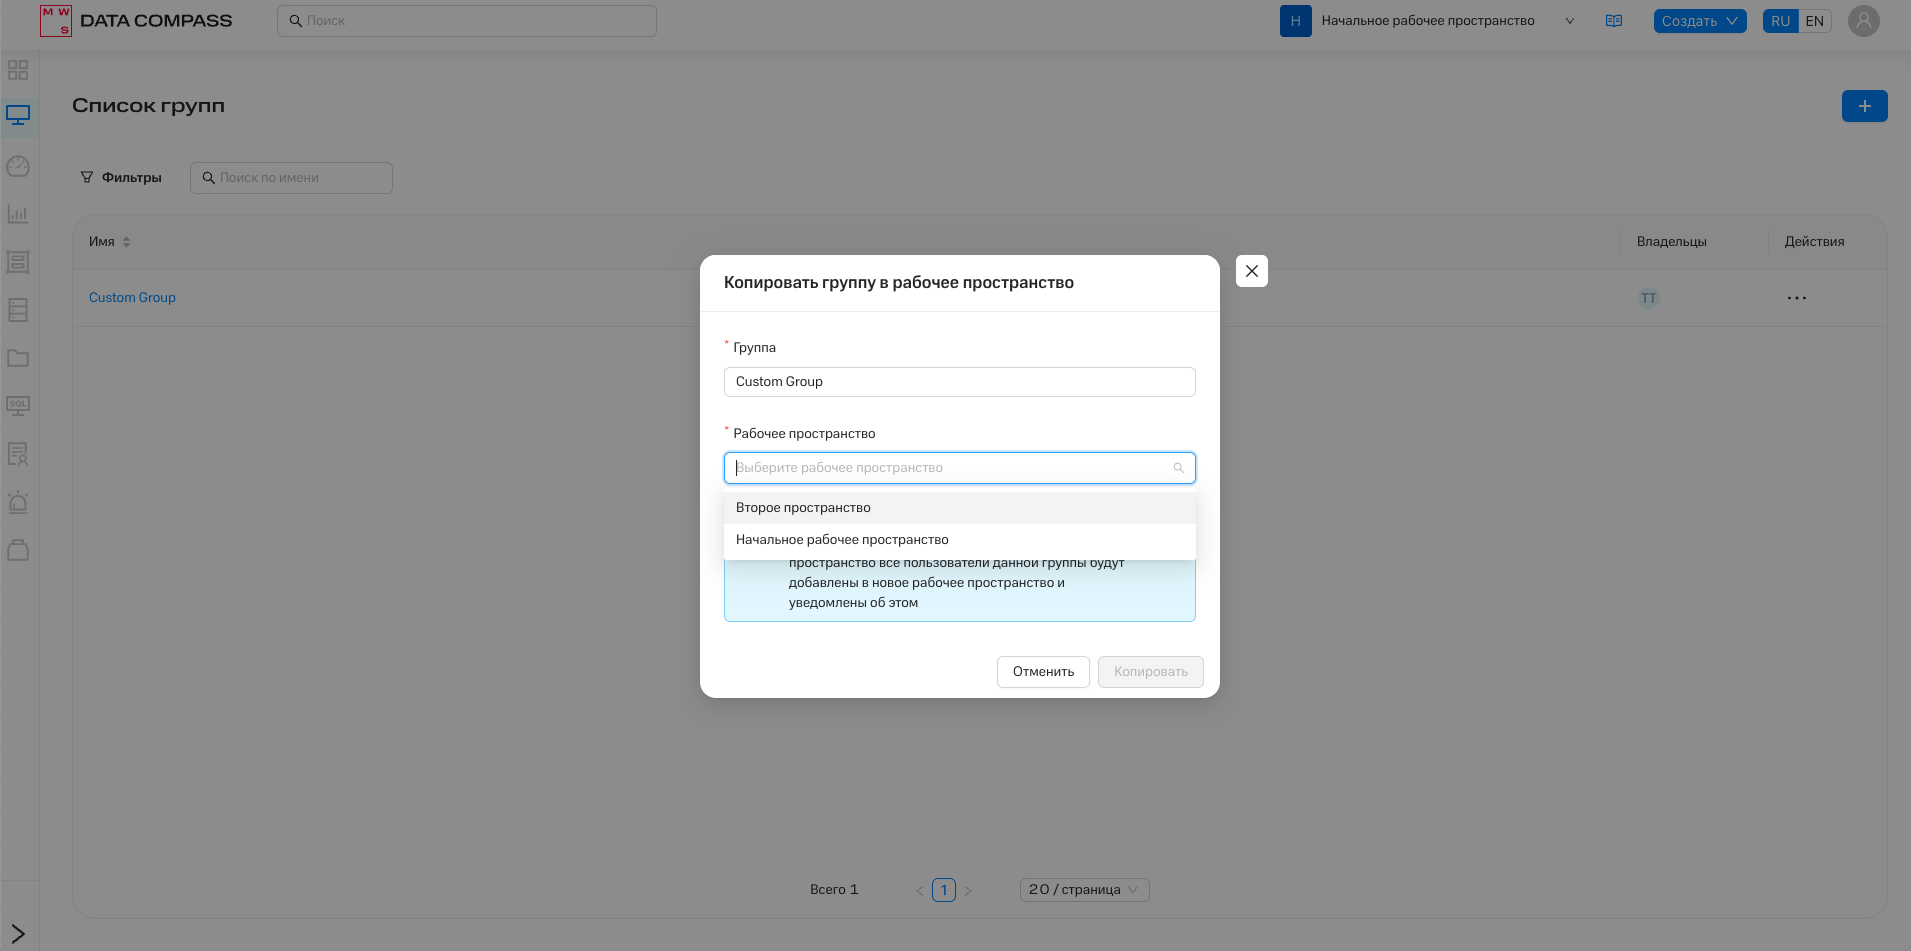
Task: Expand the "Создать" dropdown button
Action: pyautogui.click(x=1699, y=21)
